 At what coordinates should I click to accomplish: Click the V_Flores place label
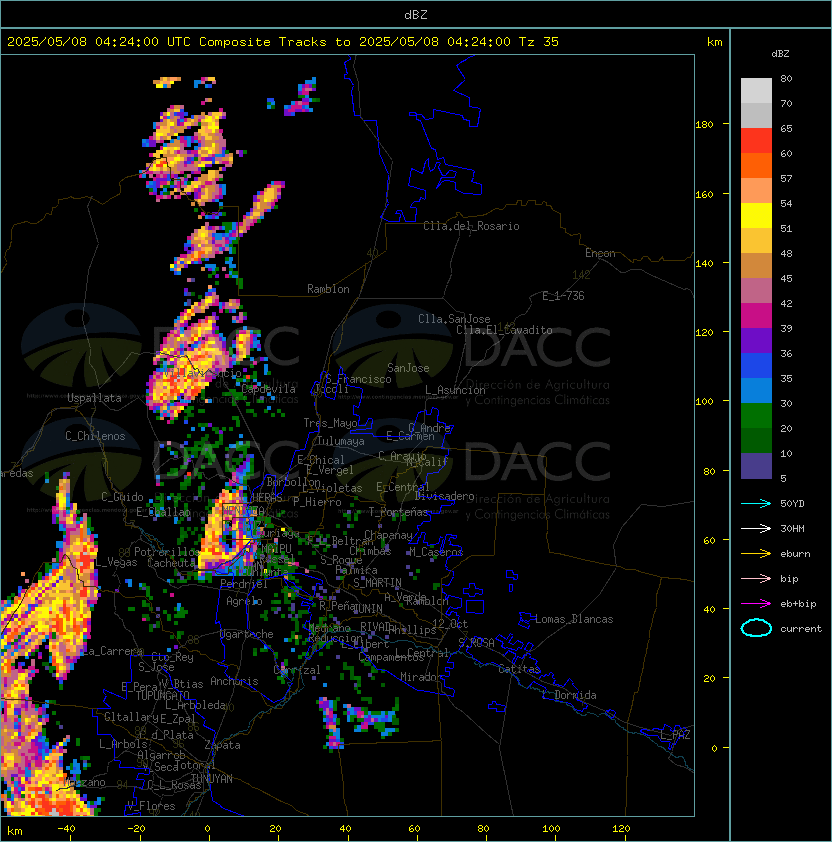(151, 806)
